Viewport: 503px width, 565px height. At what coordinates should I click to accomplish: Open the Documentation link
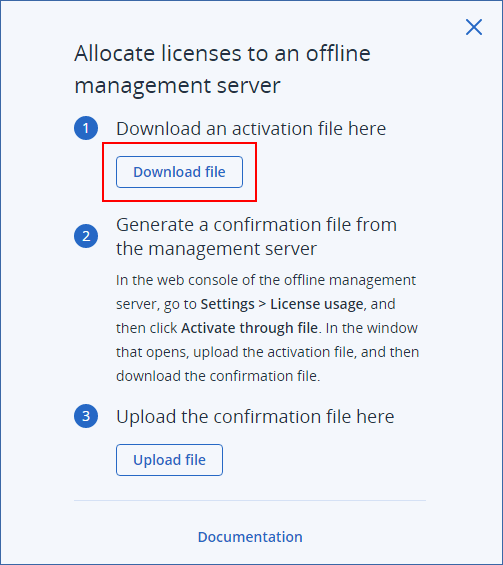(x=250, y=537)
